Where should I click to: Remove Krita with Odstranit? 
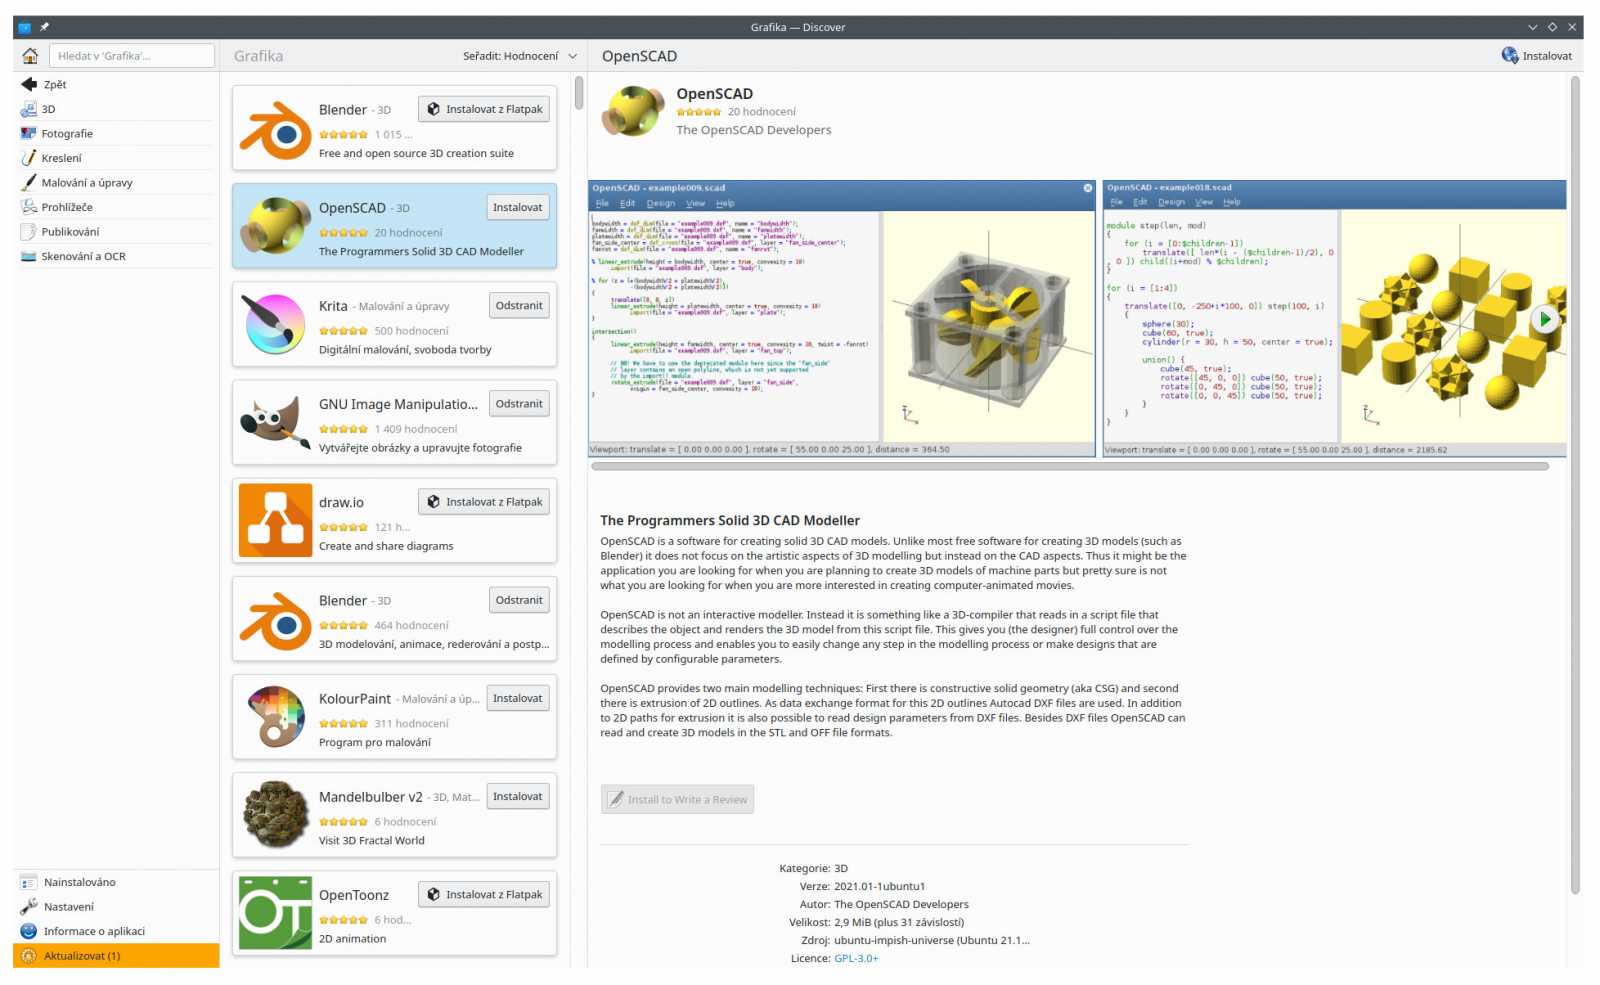pyautogui.click(x=519, y=305)
